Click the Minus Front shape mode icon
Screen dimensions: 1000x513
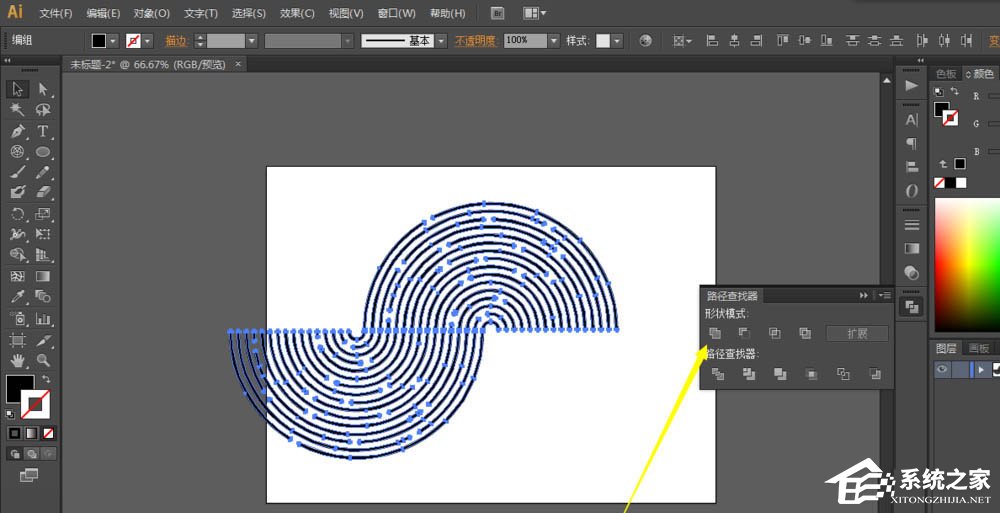pyautogui.click(x=742, y=334)
